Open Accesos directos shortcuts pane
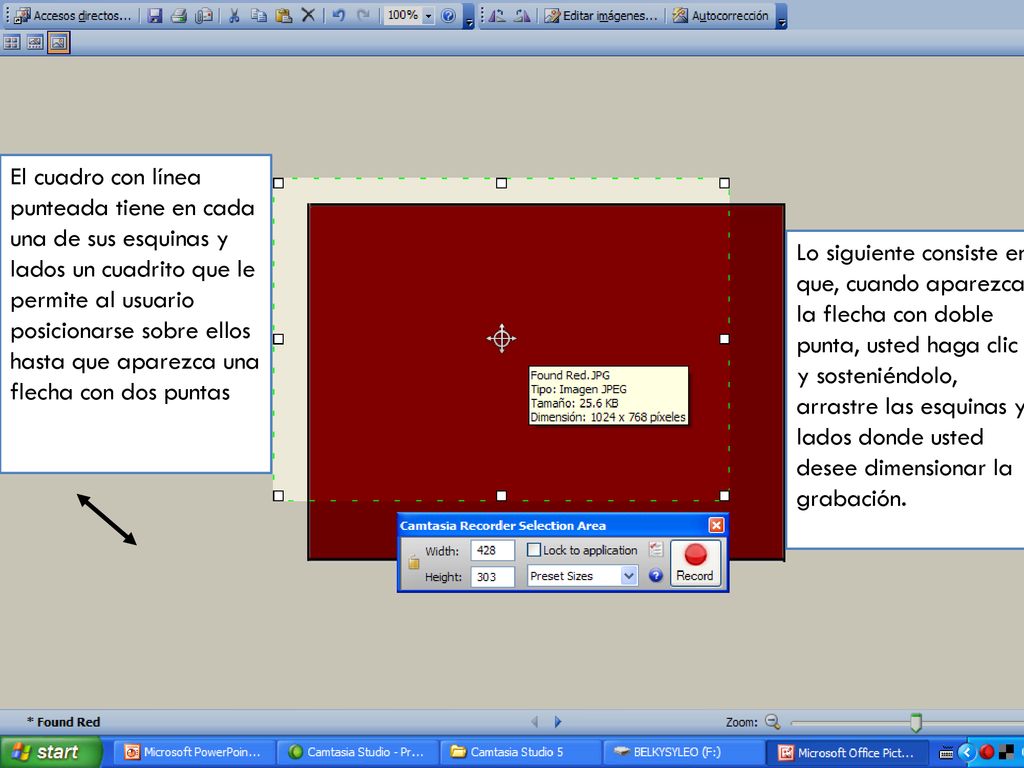The height and width of the screenshot is (768, 1024). (x=72, y=16)
